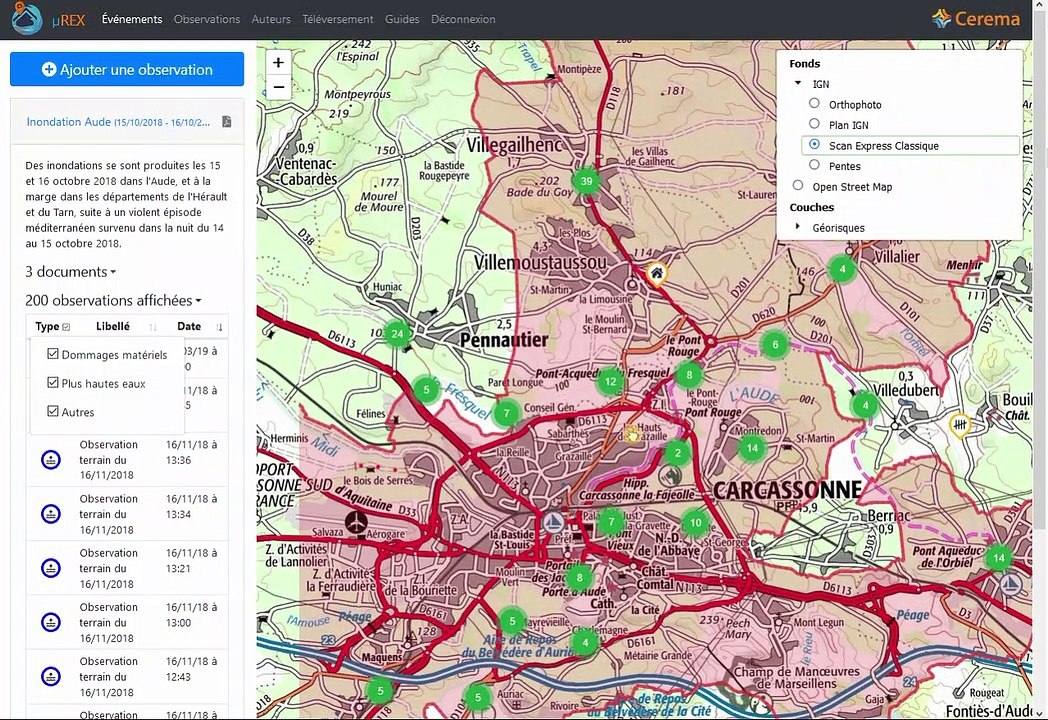
Task: Toggle the Type column filter checkbox icon
Action: point(66,327)
